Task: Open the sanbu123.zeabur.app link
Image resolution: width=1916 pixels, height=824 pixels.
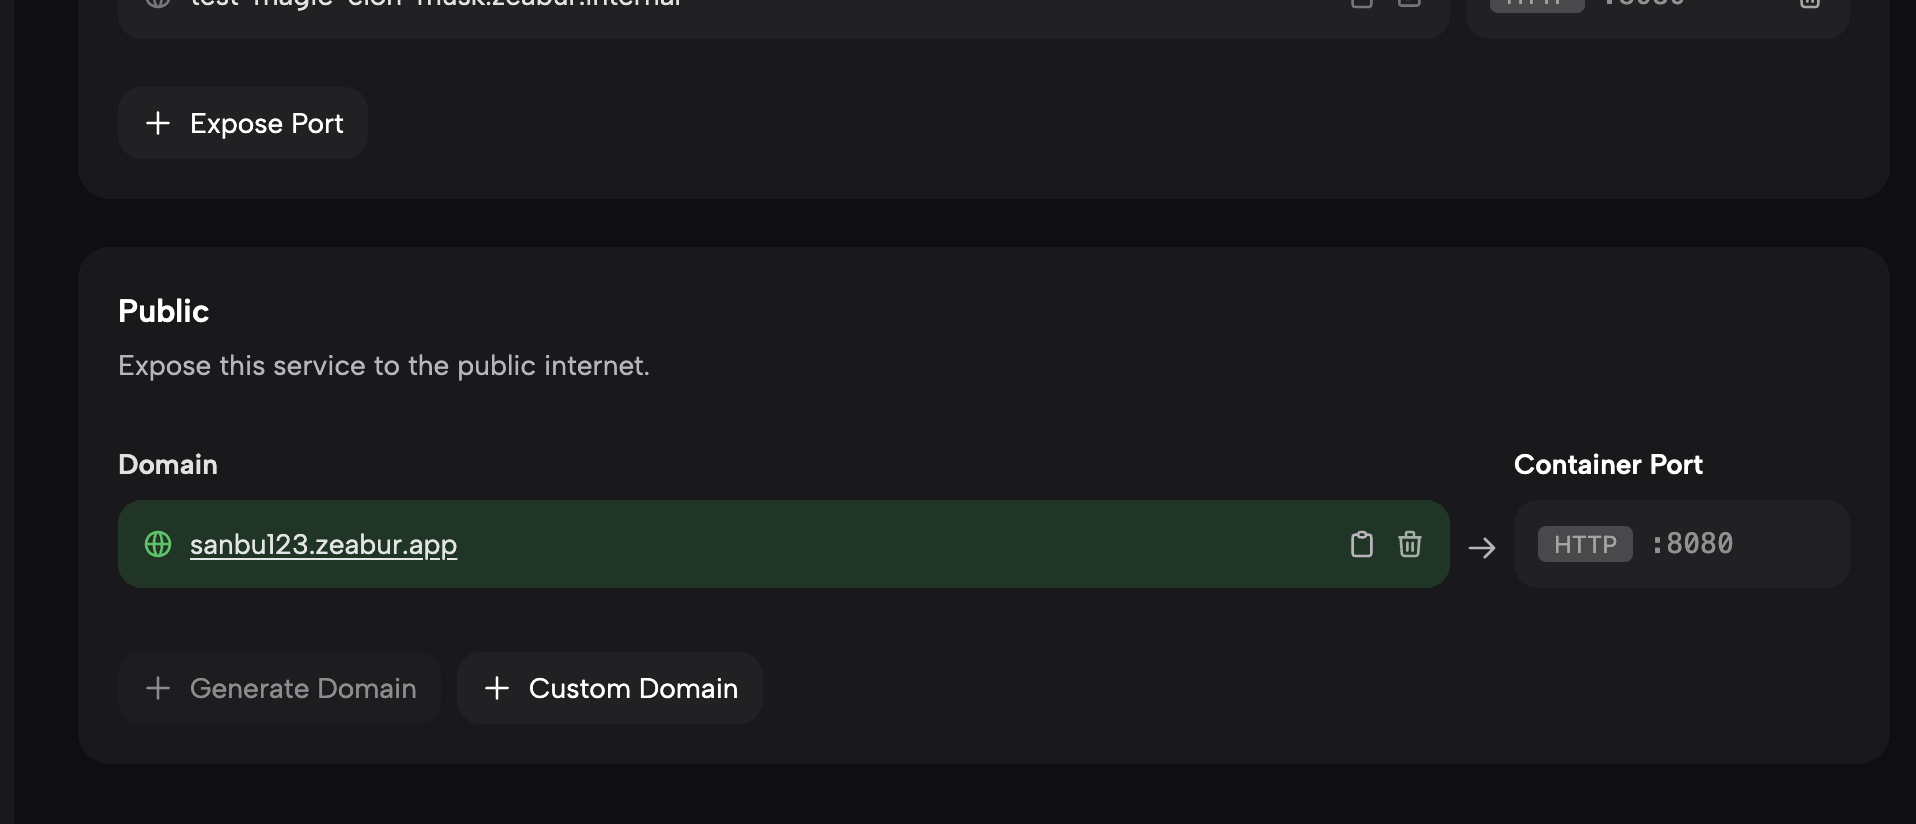Action: click(x=323, y=544)
